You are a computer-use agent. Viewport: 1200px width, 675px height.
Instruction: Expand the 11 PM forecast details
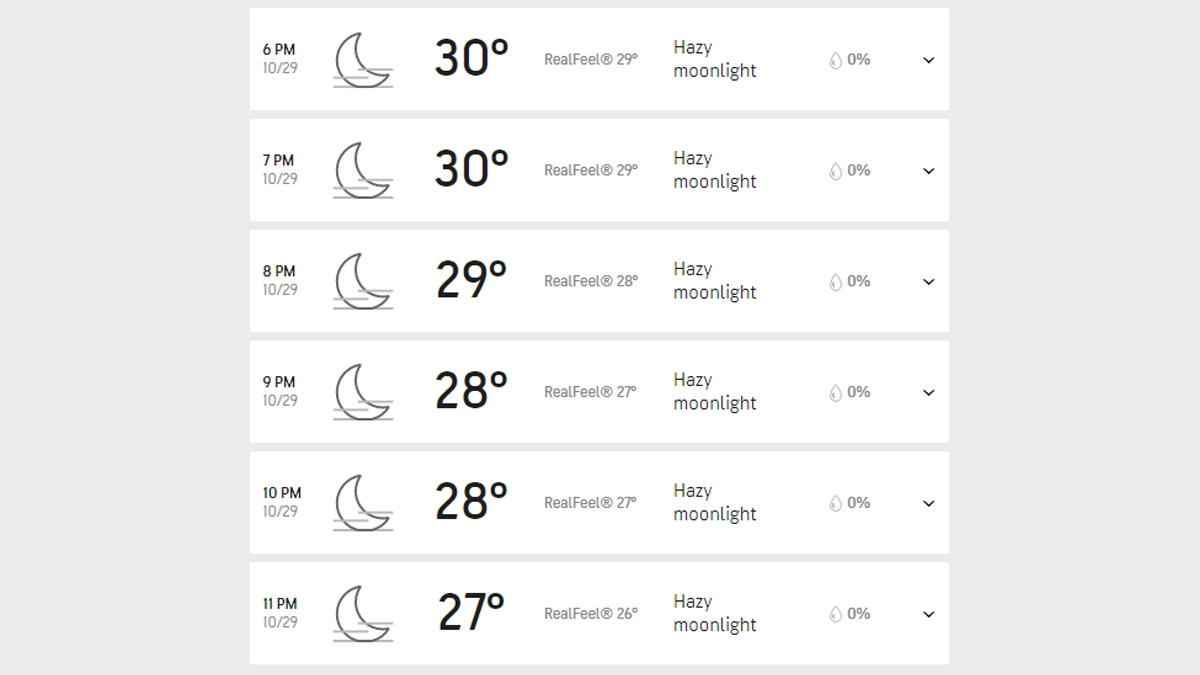click(928, 615)
